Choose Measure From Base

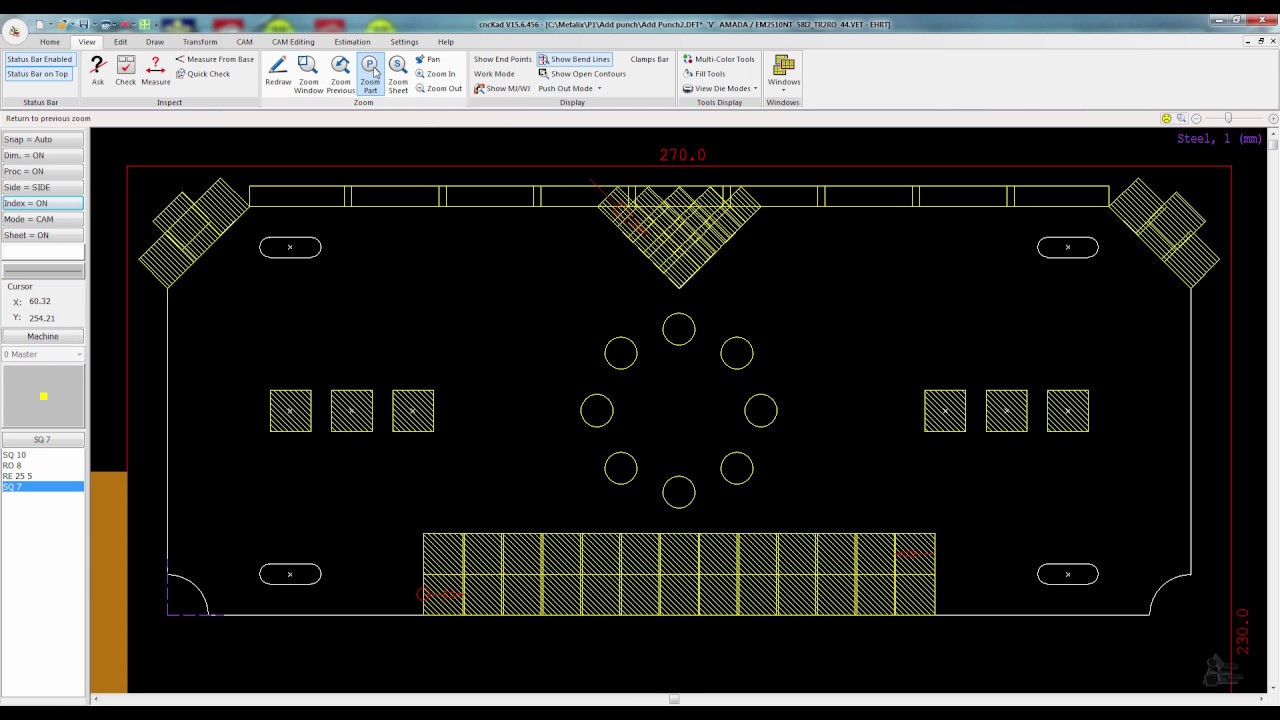pyautogui.click(x=215, y=59)
